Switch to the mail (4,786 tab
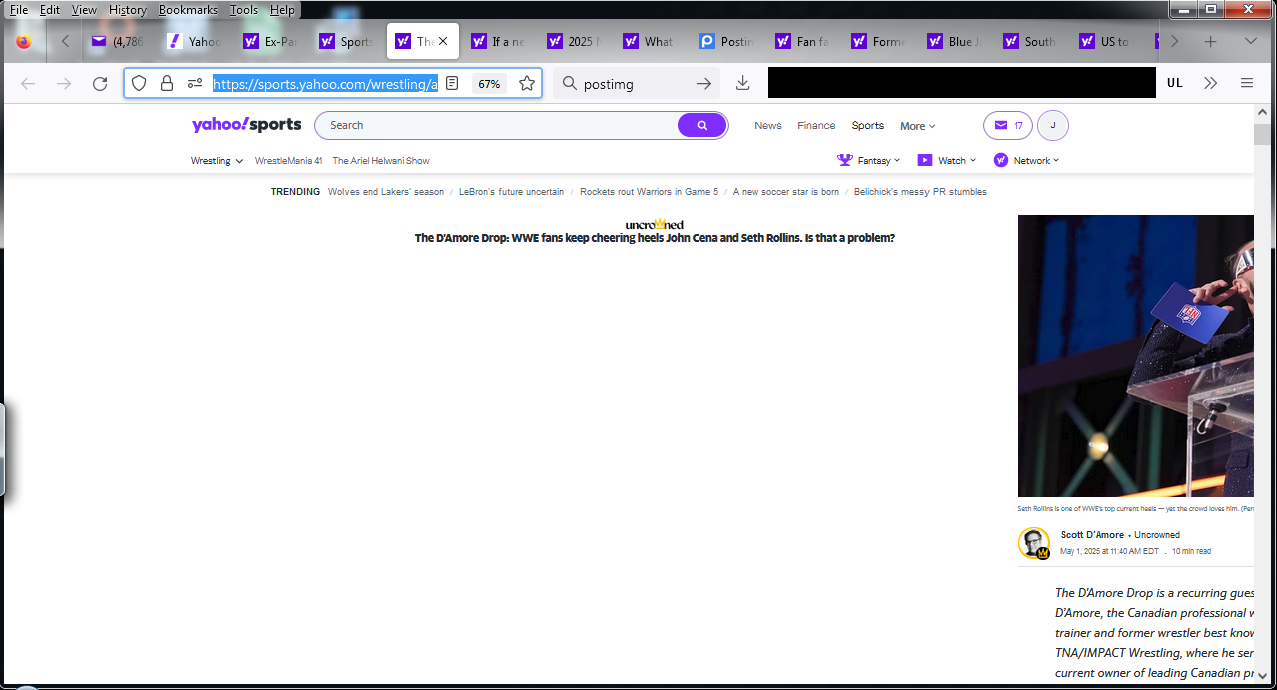Screen dimensions: 1277x690 118,42
